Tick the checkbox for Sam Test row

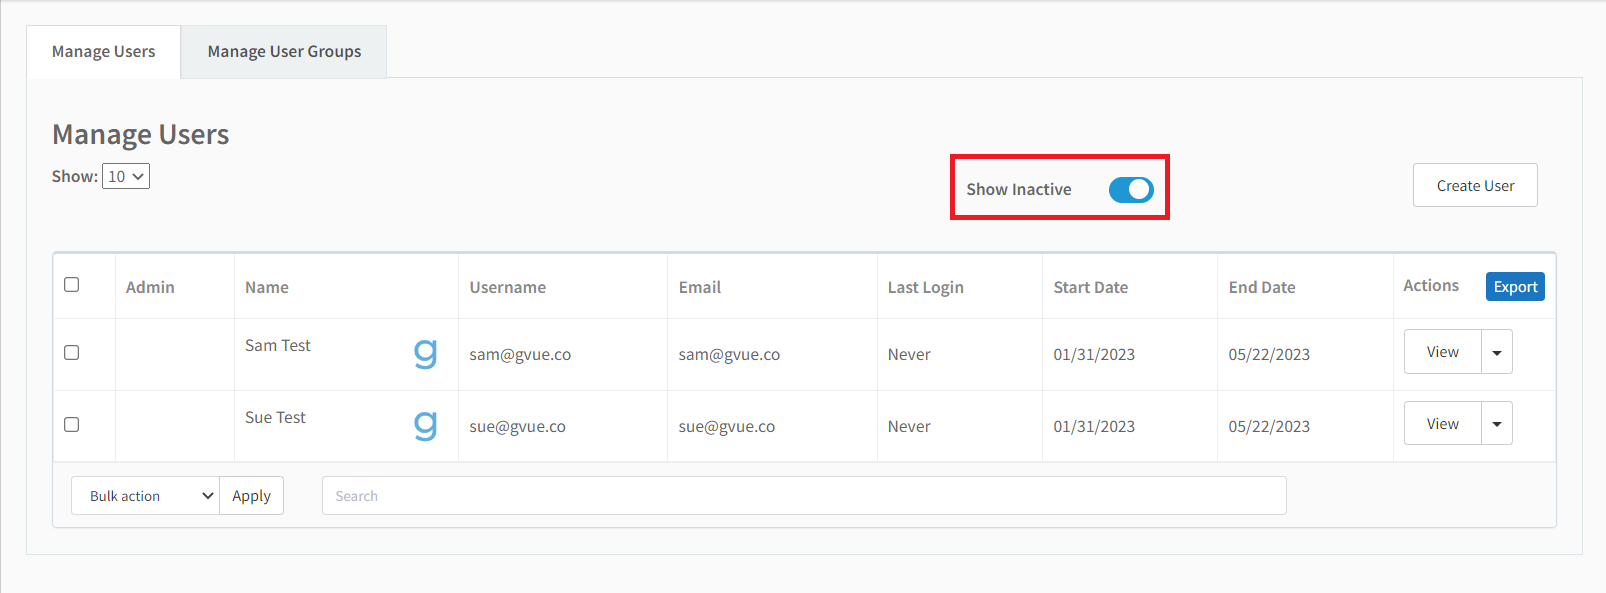coord(72,353)
